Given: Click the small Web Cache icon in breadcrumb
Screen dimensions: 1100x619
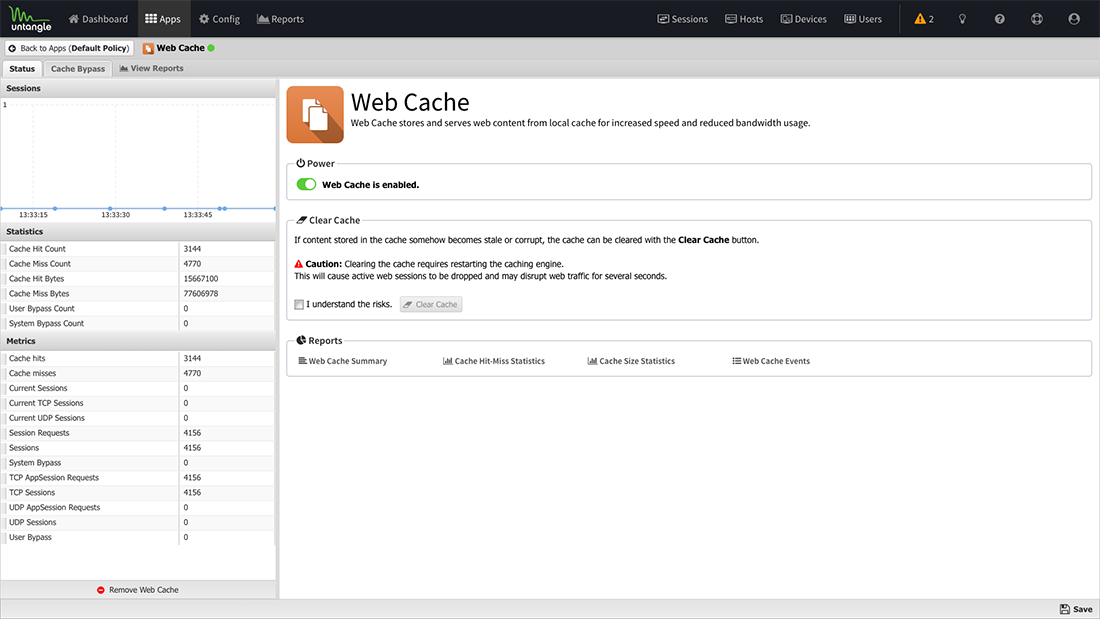Looking at the screenshot, I should click(x=148, y=48).
